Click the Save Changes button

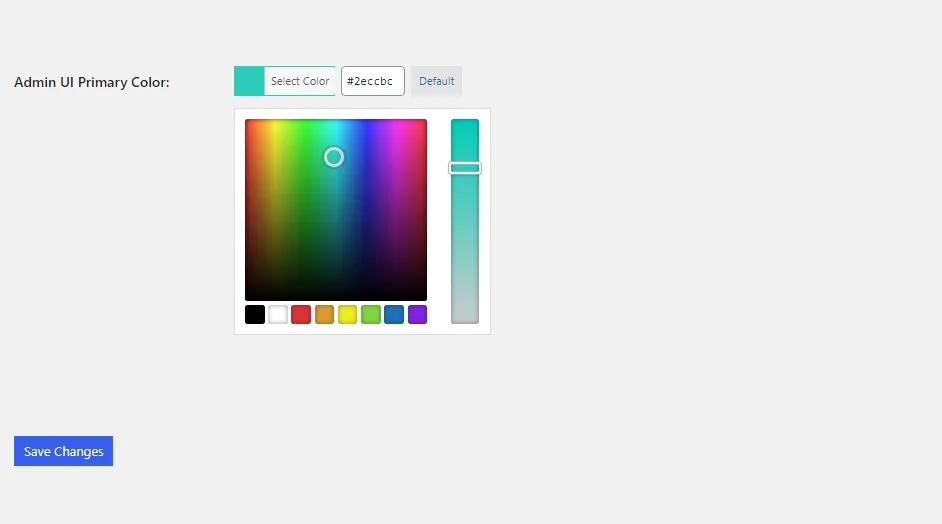pyautogui.click(x=64, y=451)
